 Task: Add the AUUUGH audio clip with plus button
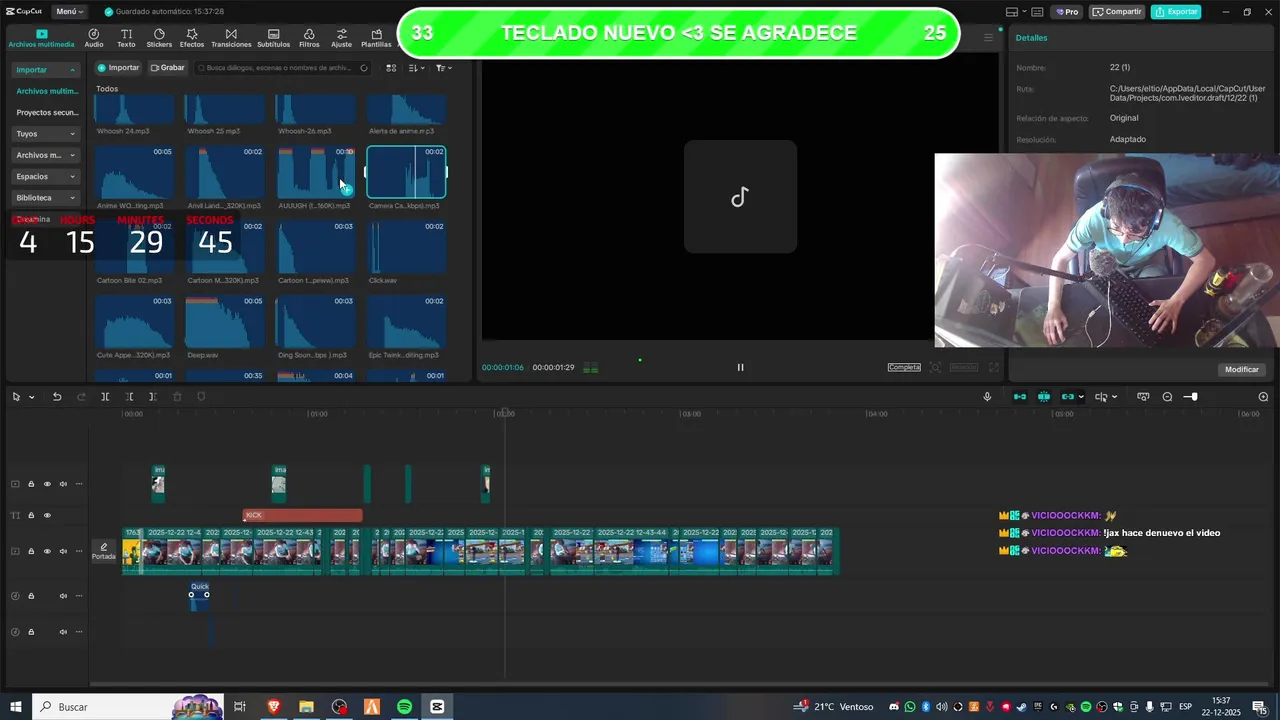(x=347, y=189)
